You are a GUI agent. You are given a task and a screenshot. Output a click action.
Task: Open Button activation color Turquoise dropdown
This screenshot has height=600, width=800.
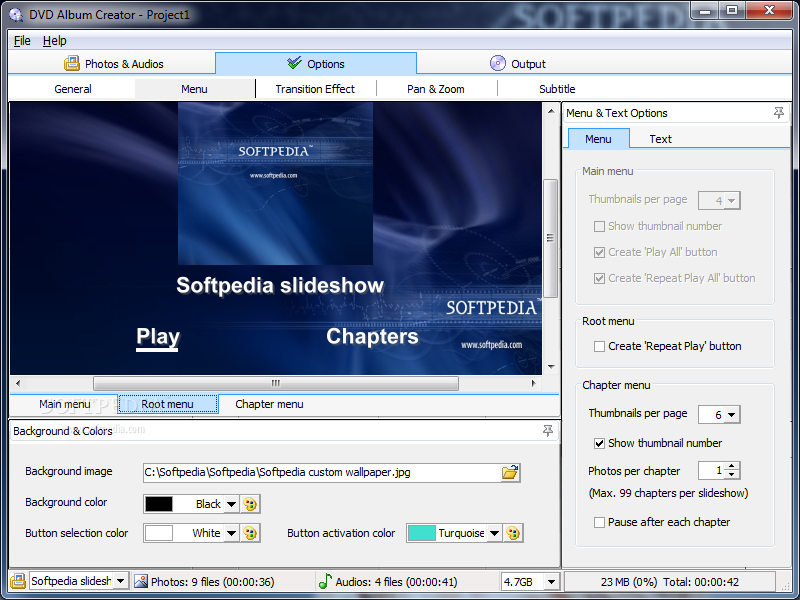pyautogui.click(x=494, y=533)
